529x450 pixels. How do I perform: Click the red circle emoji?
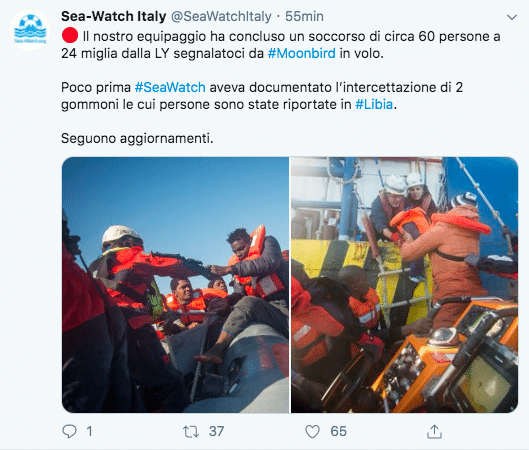[x=70, y=35]
